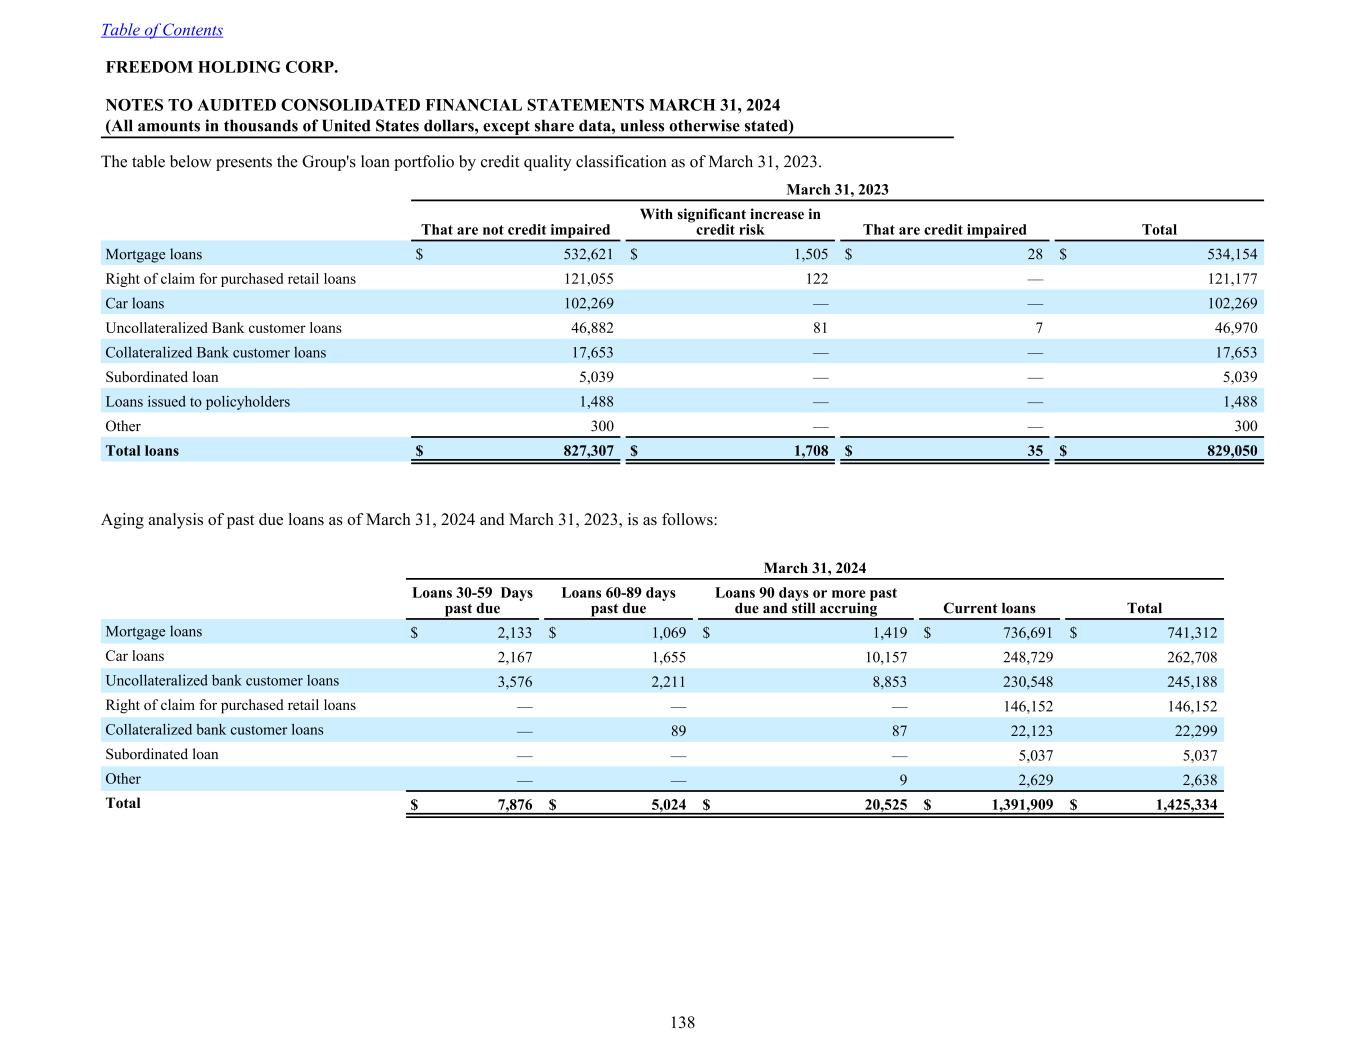Click 'Loans 60-89 days past due' column header
This screenshot has width=1365, height=1055.
618,600
